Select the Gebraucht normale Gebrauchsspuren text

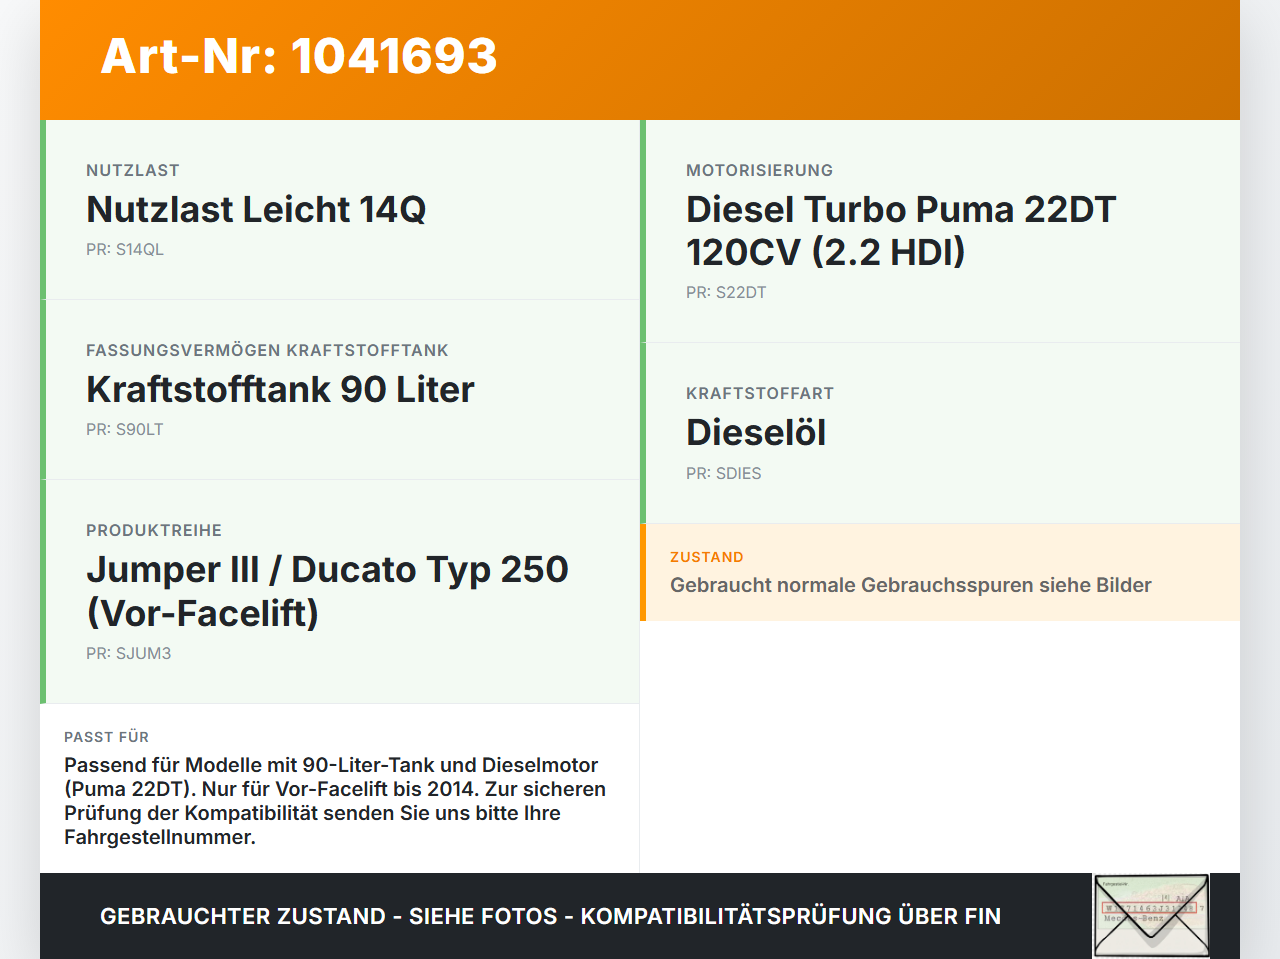[x=911, y=585]
